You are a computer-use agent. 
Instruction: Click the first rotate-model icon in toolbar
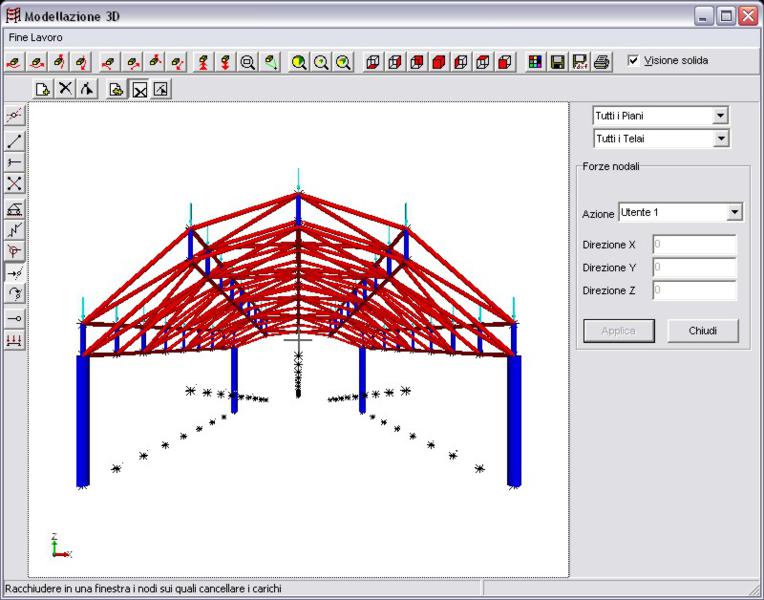pos(15,62)
